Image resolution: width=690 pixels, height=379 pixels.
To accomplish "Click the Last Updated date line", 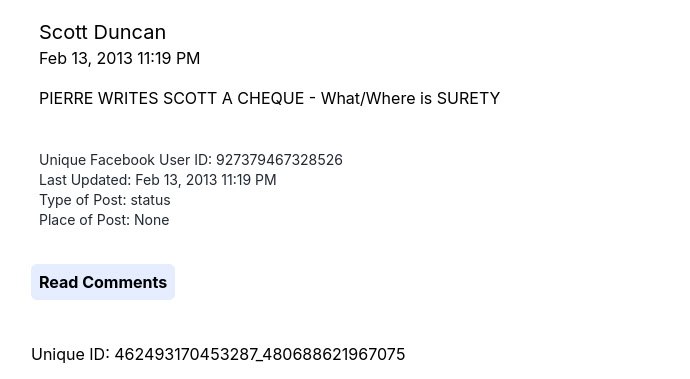I will pyautogui.click(x=158, y=180).
